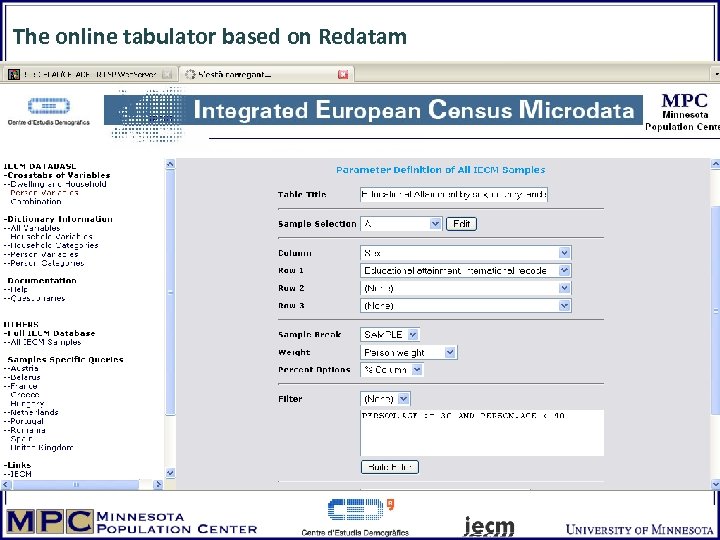The height and width of the screenshot is (540, 720).
Task: Click the first browser tab's favicon
Action: click(14, 74)
